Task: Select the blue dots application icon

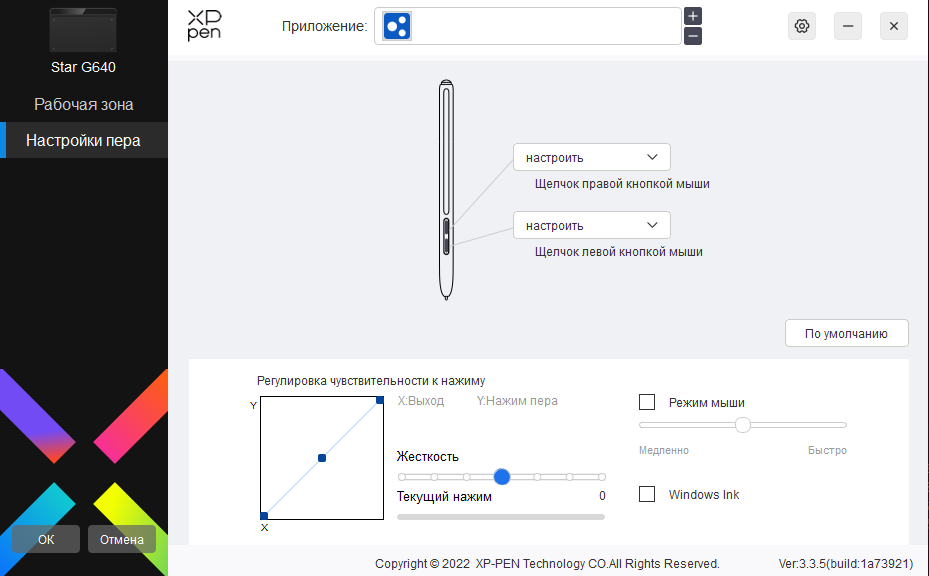Action: (397, 26)
